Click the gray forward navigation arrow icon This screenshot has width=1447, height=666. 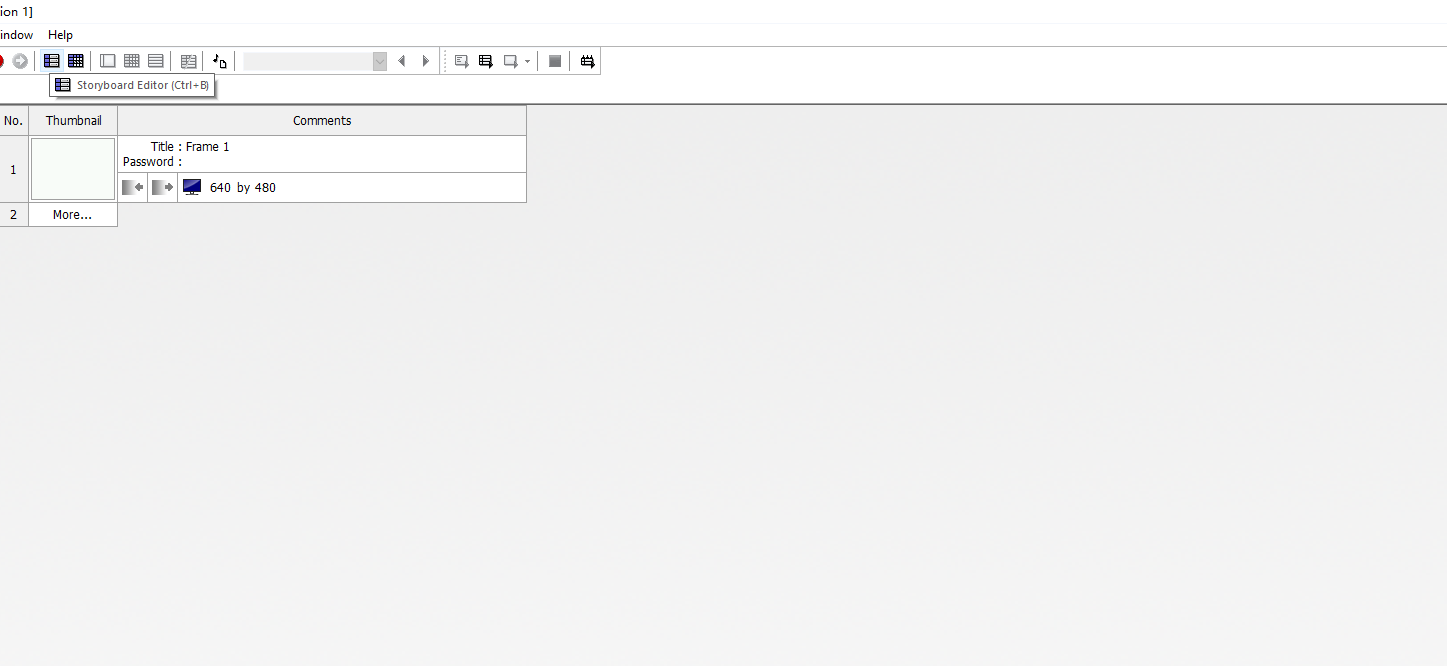coord(20,61)
